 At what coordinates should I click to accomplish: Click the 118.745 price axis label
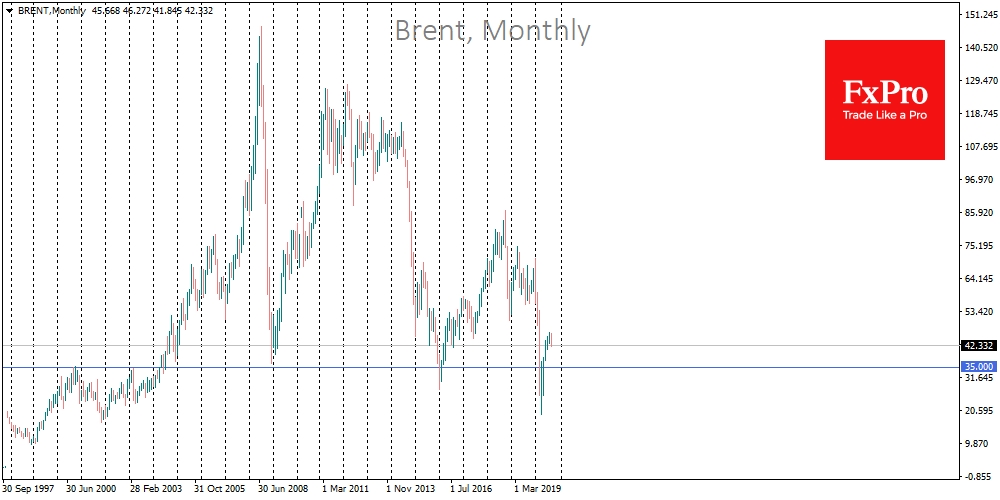tap(982, 114)
